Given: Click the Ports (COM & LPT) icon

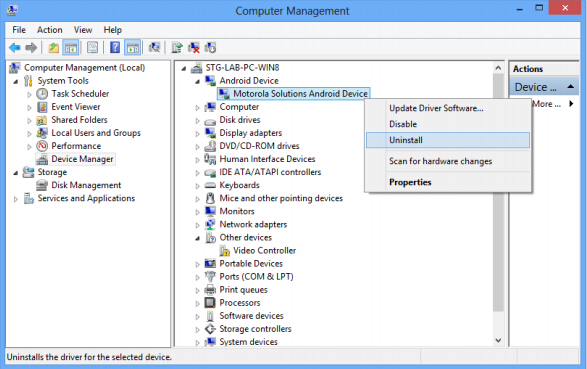Looking at the screenshot, I should 210,277.
